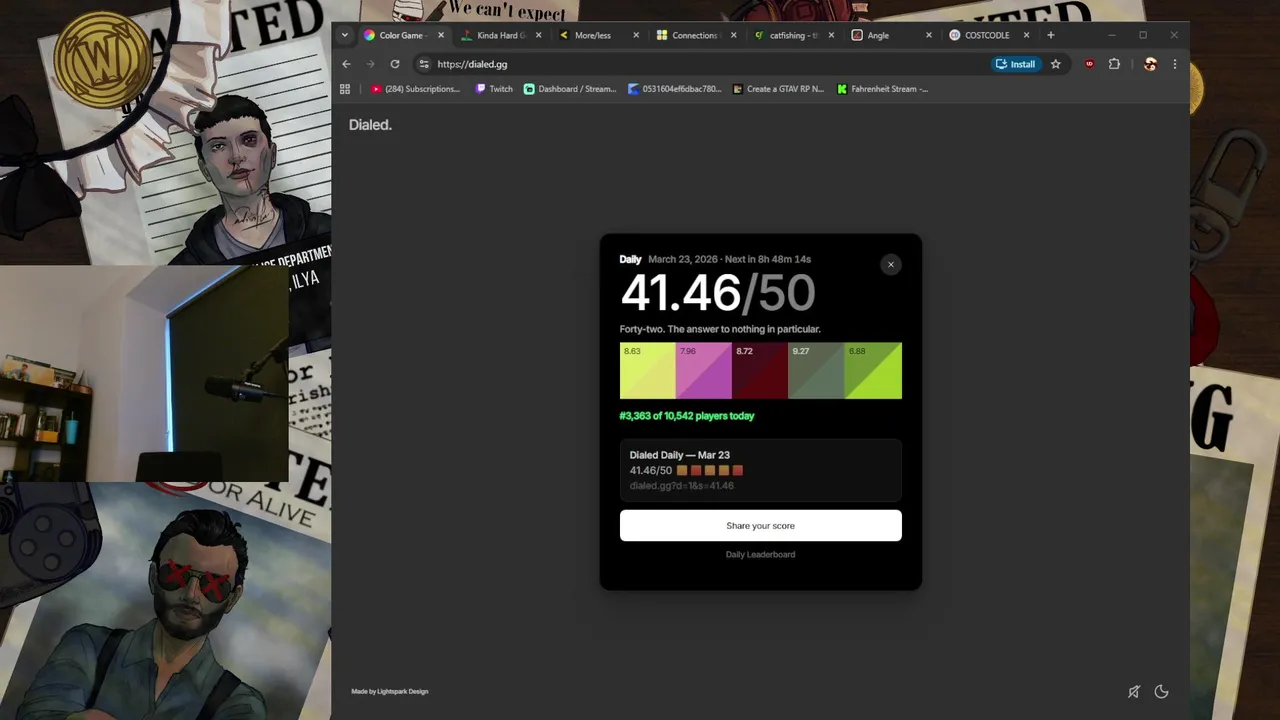Open the apps grid in bookmarks bar

[x=345, y=89]
